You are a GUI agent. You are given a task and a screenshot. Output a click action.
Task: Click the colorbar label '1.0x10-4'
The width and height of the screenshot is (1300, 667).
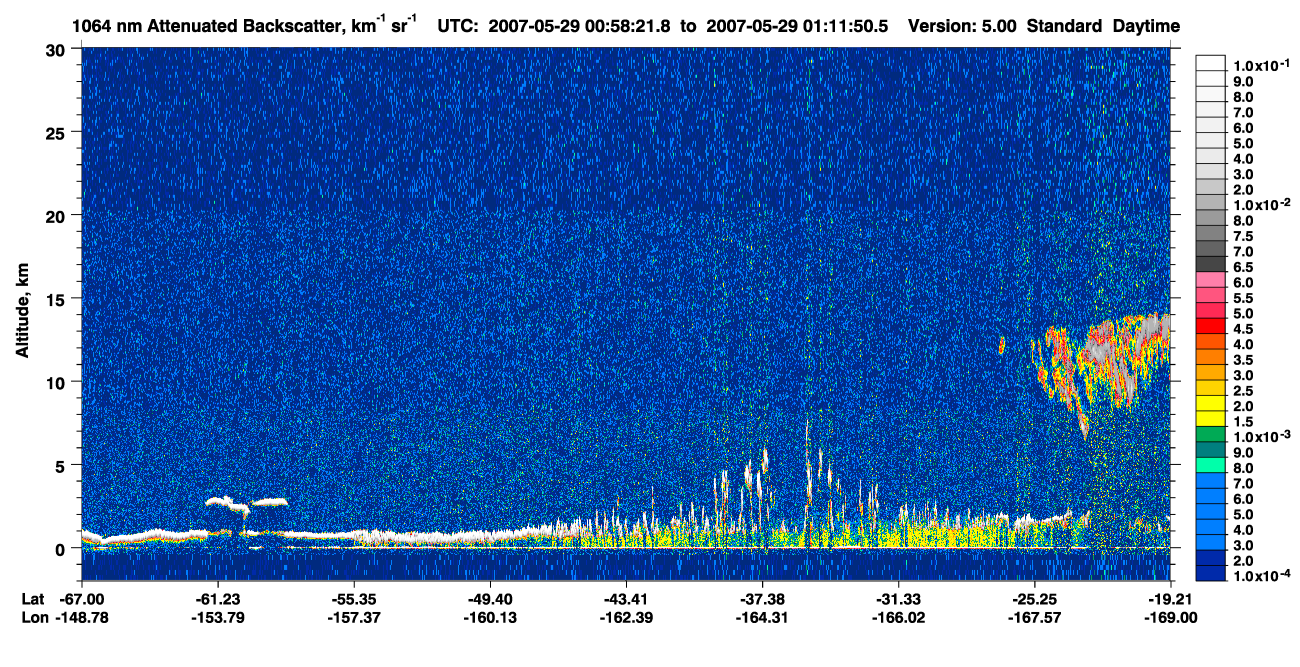point(1263,576)
